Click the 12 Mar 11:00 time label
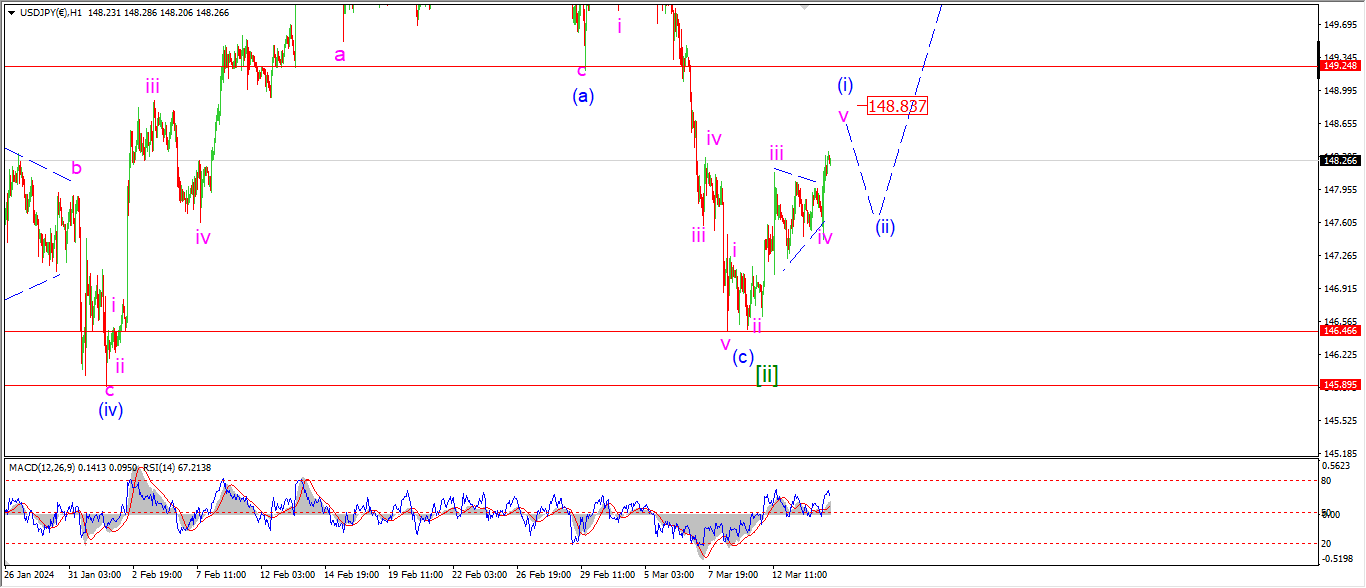 point(798,575)
